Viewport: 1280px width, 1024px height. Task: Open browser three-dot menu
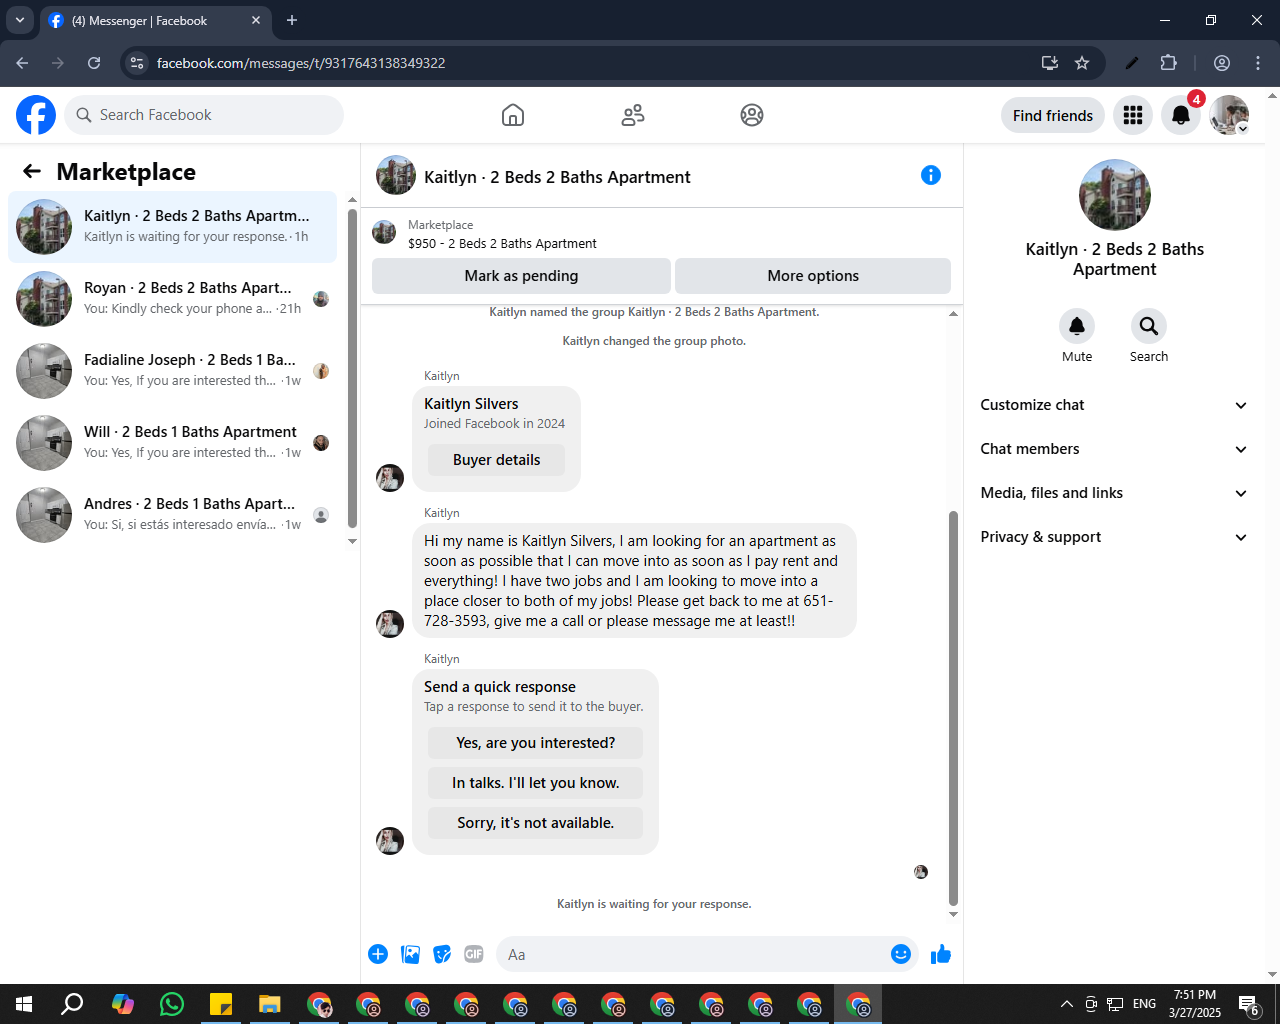click(1258, 63)
